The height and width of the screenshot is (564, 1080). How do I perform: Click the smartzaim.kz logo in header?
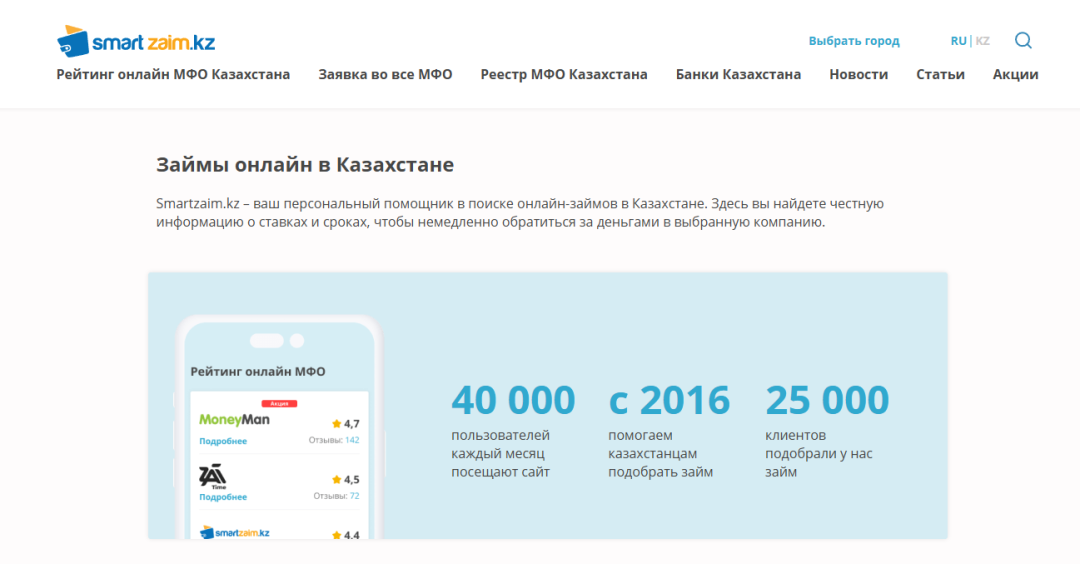(136, 41)
